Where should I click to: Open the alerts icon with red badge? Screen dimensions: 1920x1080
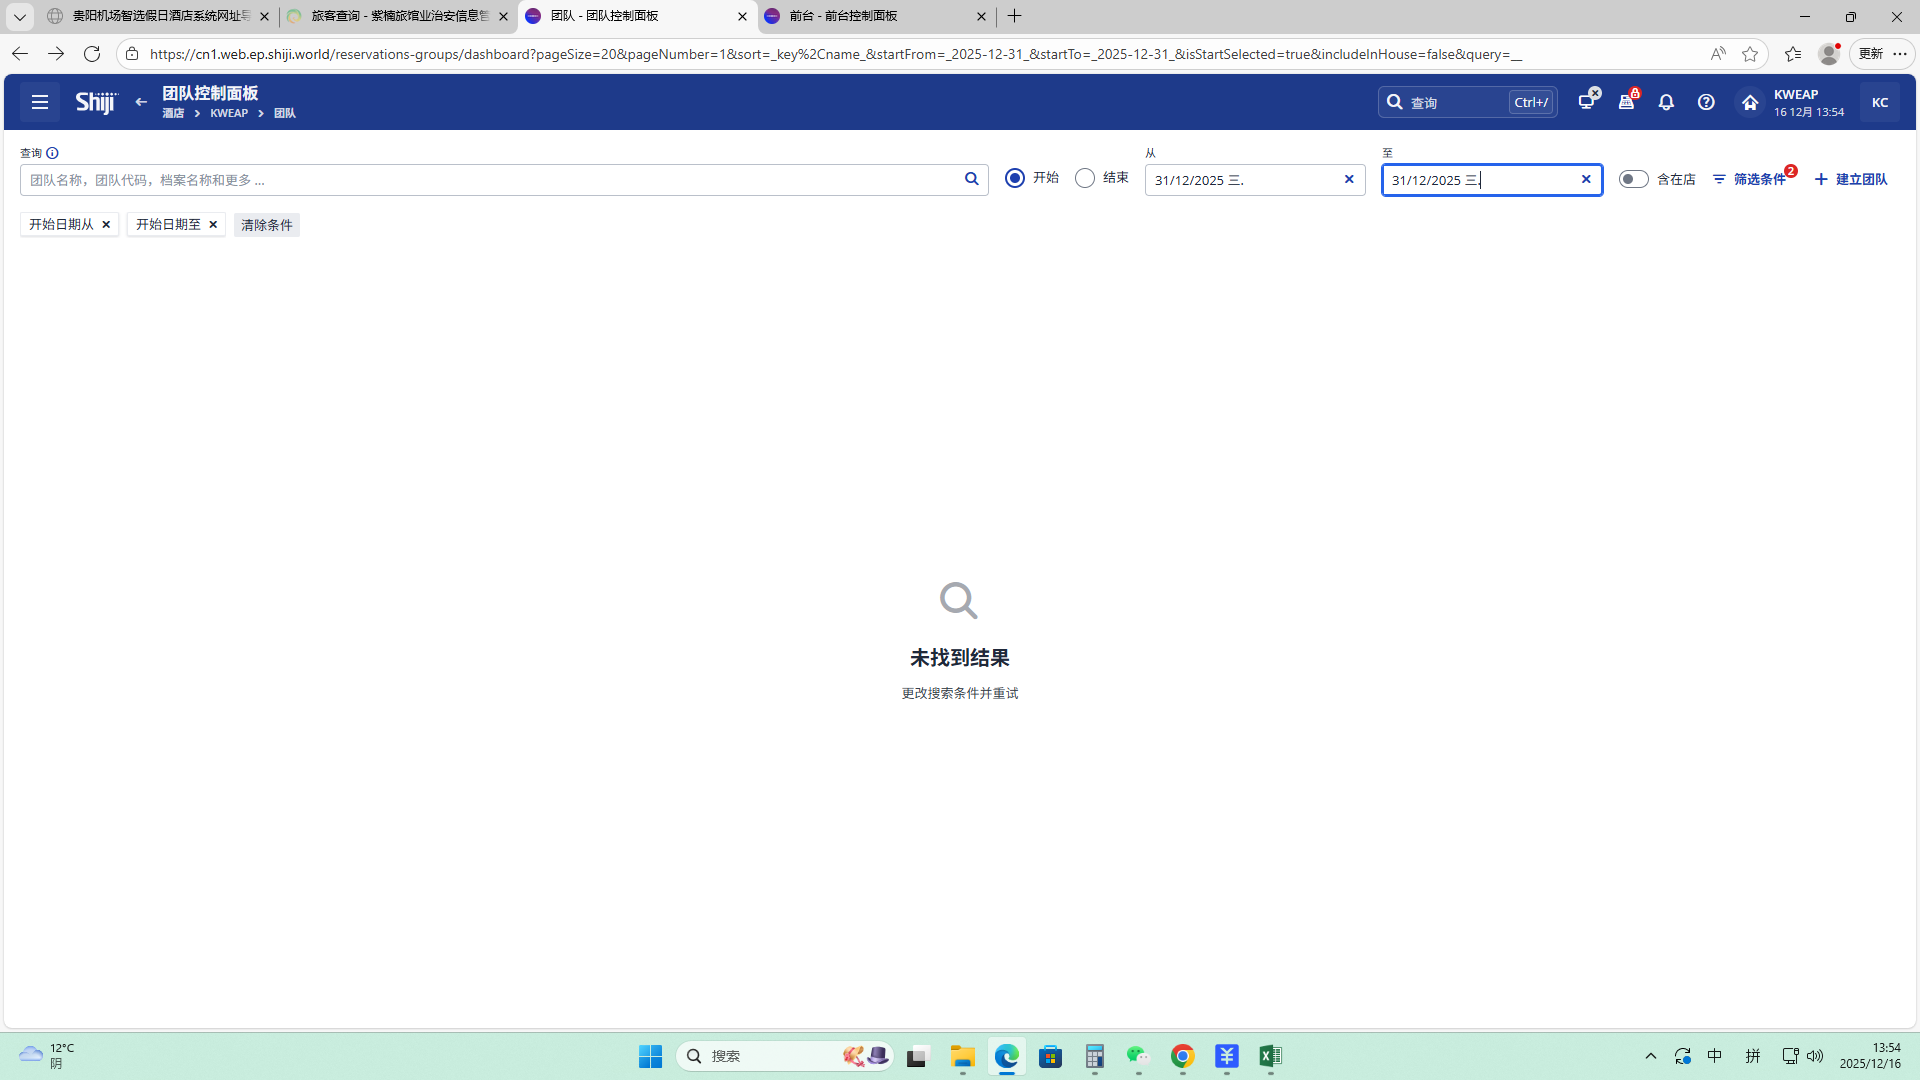tap(1627, 102)
